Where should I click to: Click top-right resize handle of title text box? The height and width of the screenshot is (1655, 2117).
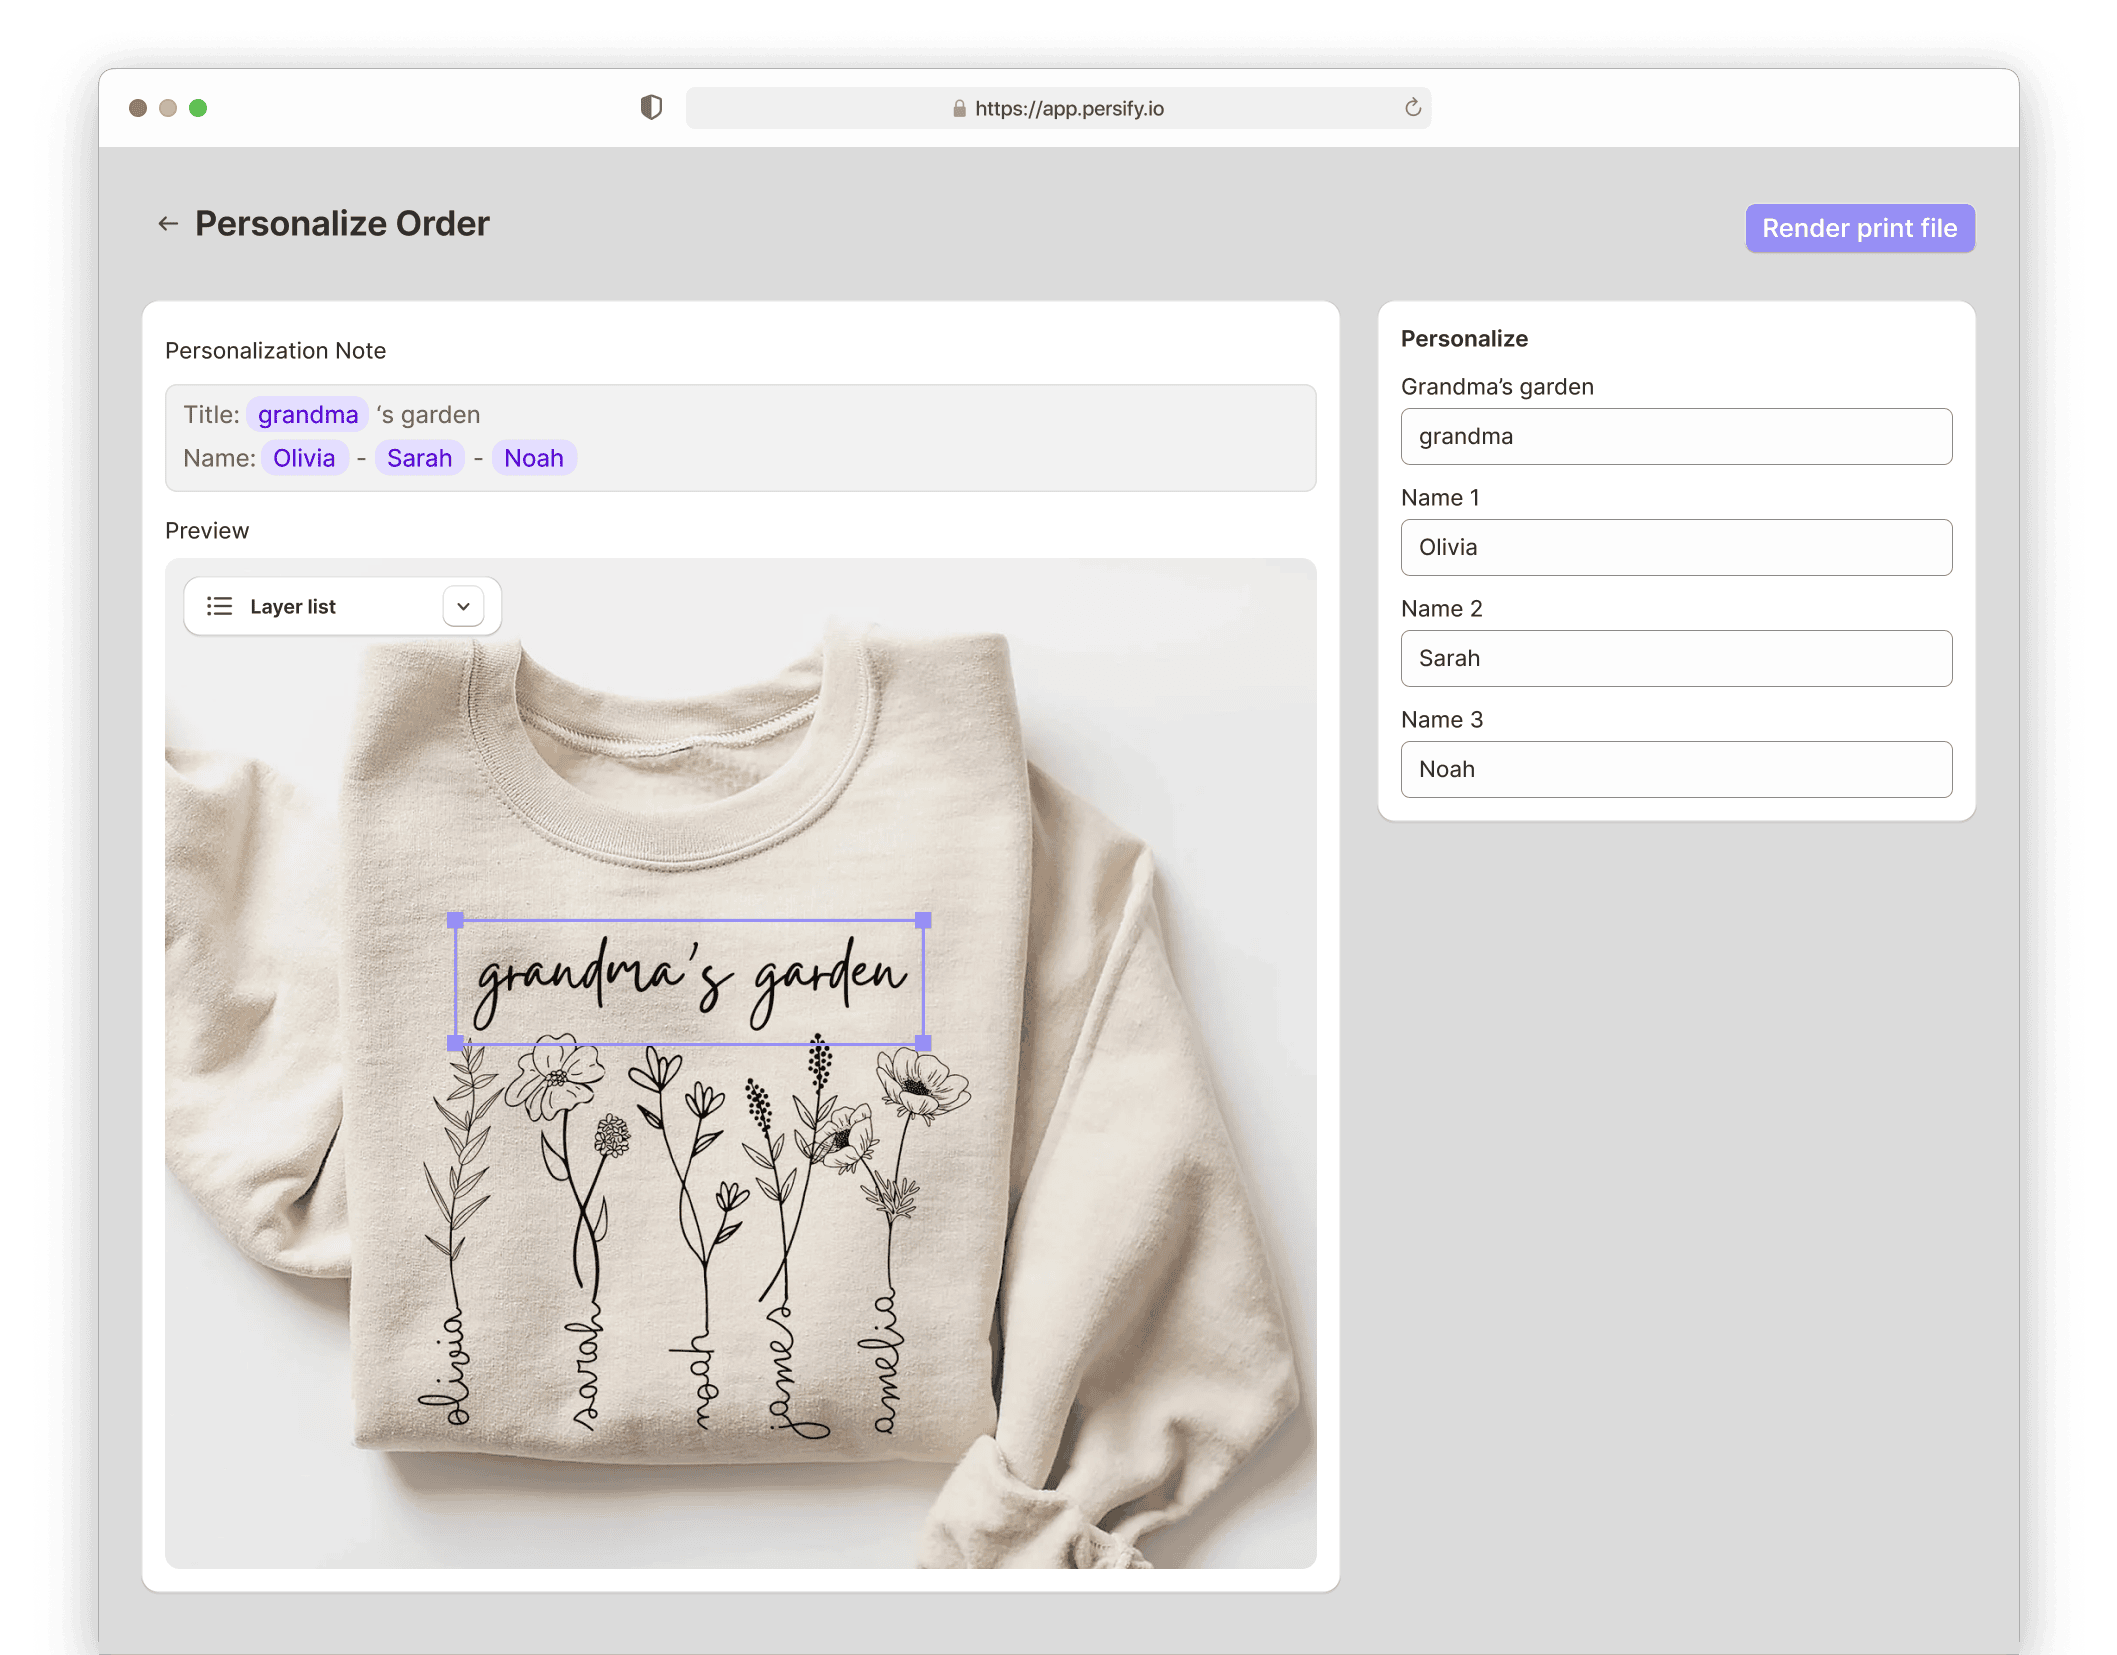923,920
